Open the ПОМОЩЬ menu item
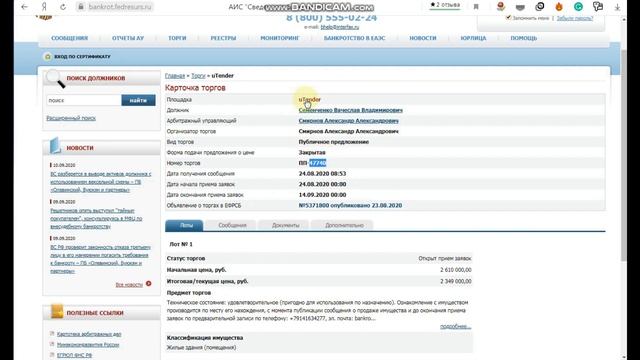The width and height of the screenshot is (640, 360). tap(524, 38)
